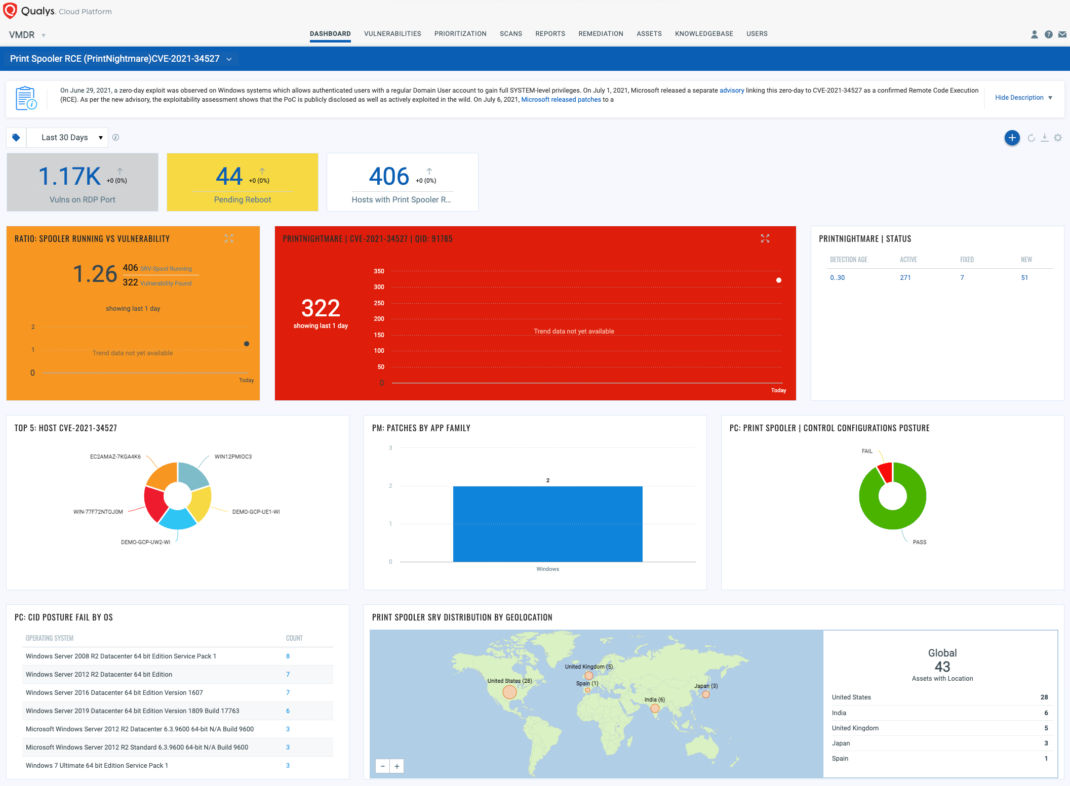Image resolution: width=1070 pixels, height=786 pixels.
Task: Click the United Kingdom map bubble
Action: click(x=588, y=675)
